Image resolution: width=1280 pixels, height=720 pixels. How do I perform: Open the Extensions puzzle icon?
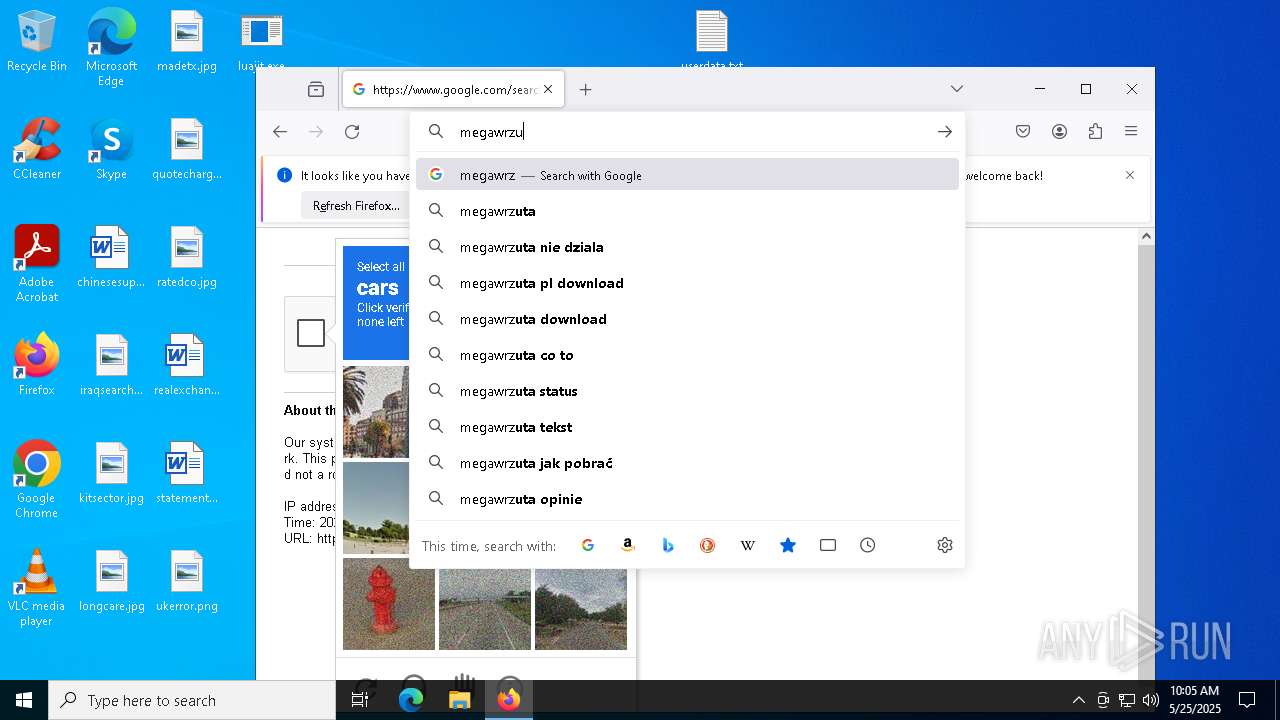coord(1095,131)
